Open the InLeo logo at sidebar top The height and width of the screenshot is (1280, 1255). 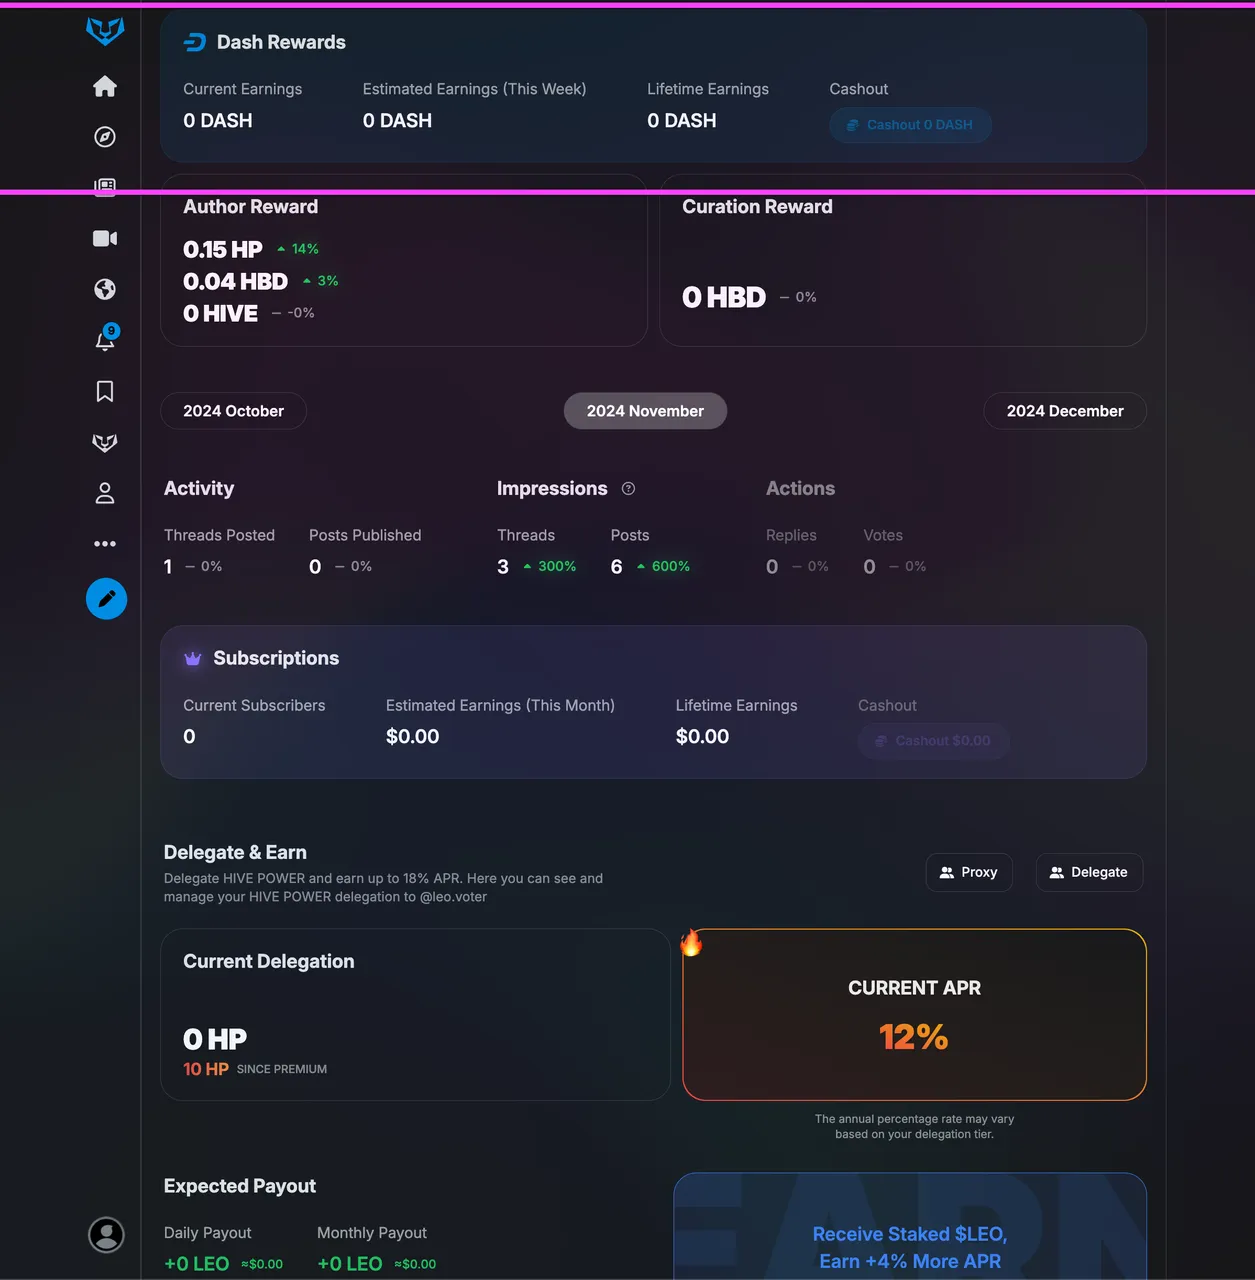coord(105,31)
